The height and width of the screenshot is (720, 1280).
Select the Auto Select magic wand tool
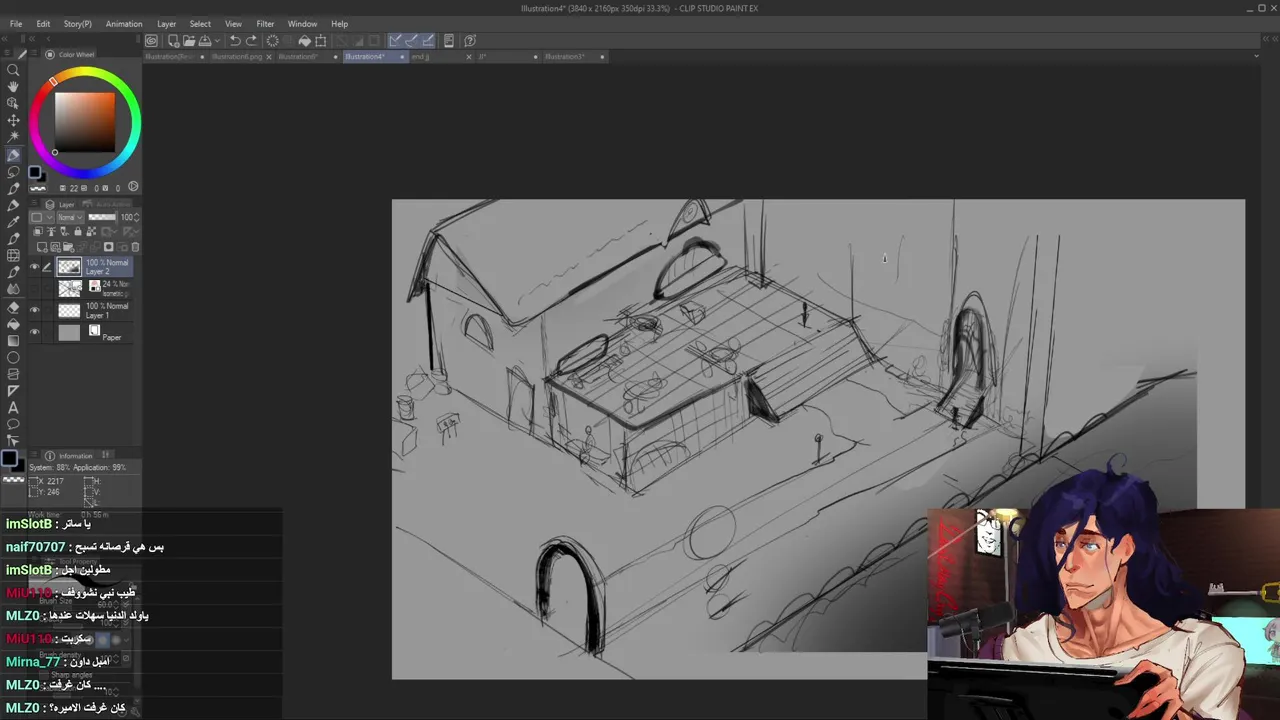pos(13,136)
